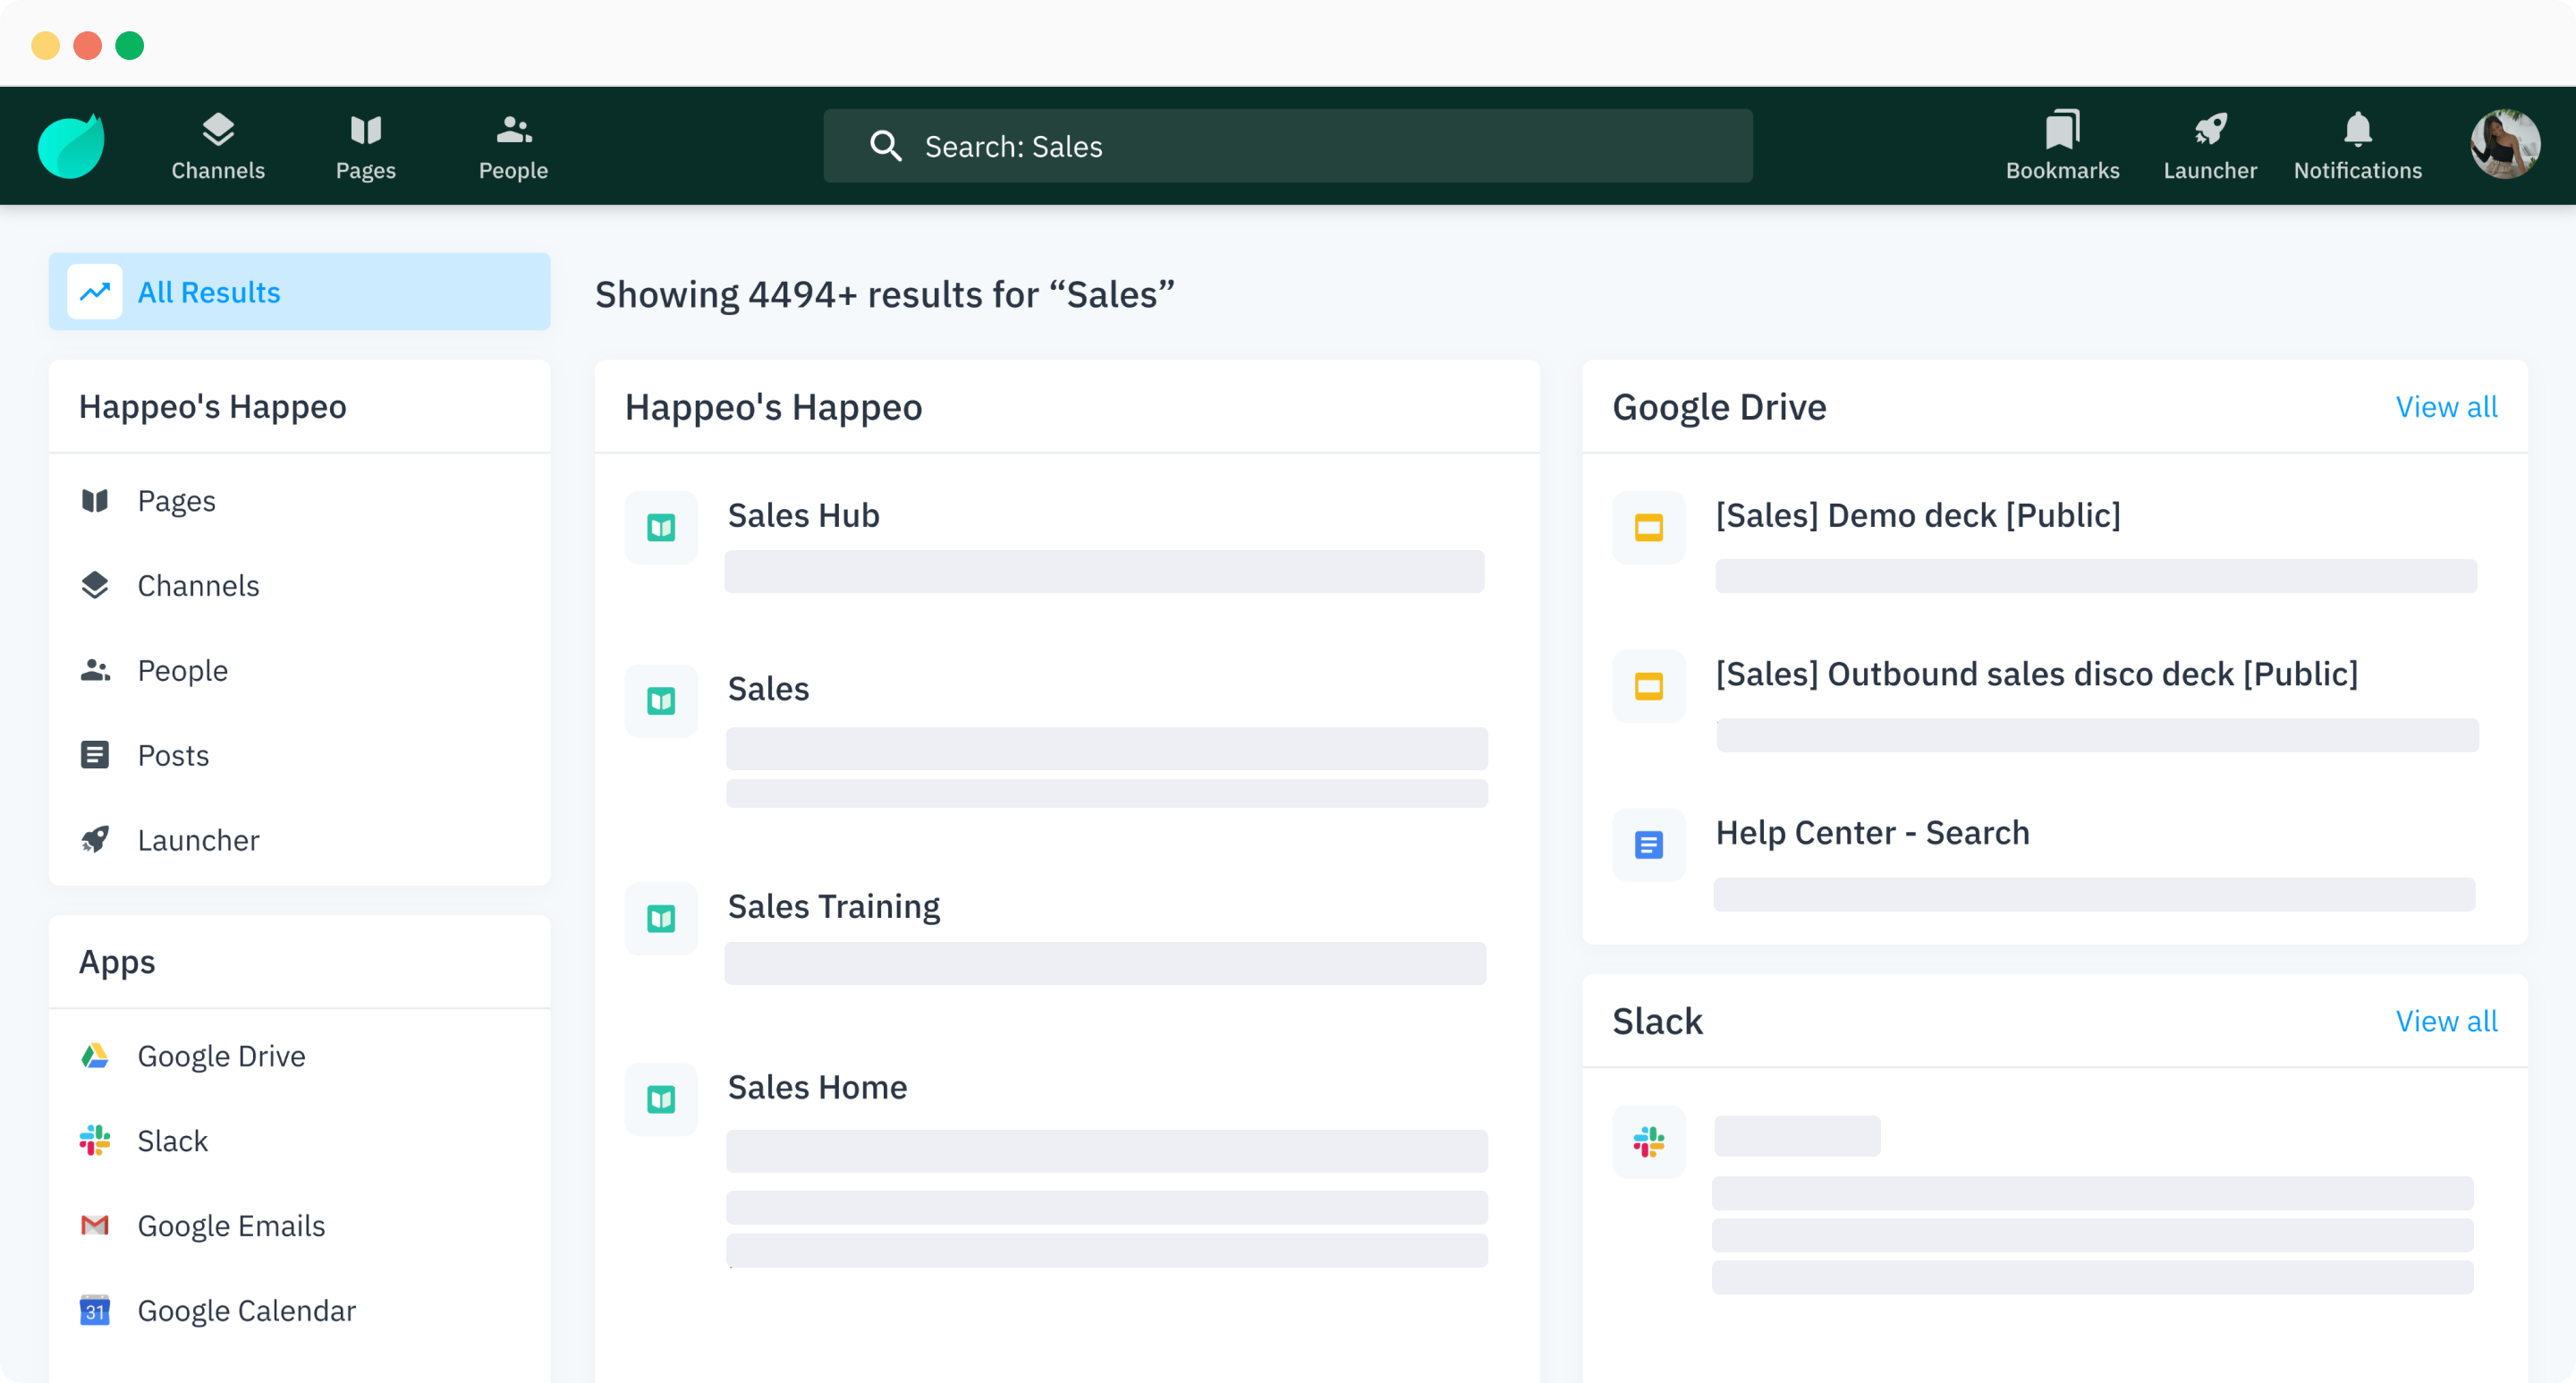The height and width of the screenshot is (1383, 2576).
Task: Click the magnifier icon in search bar
Action: click(x=885, y=146)
